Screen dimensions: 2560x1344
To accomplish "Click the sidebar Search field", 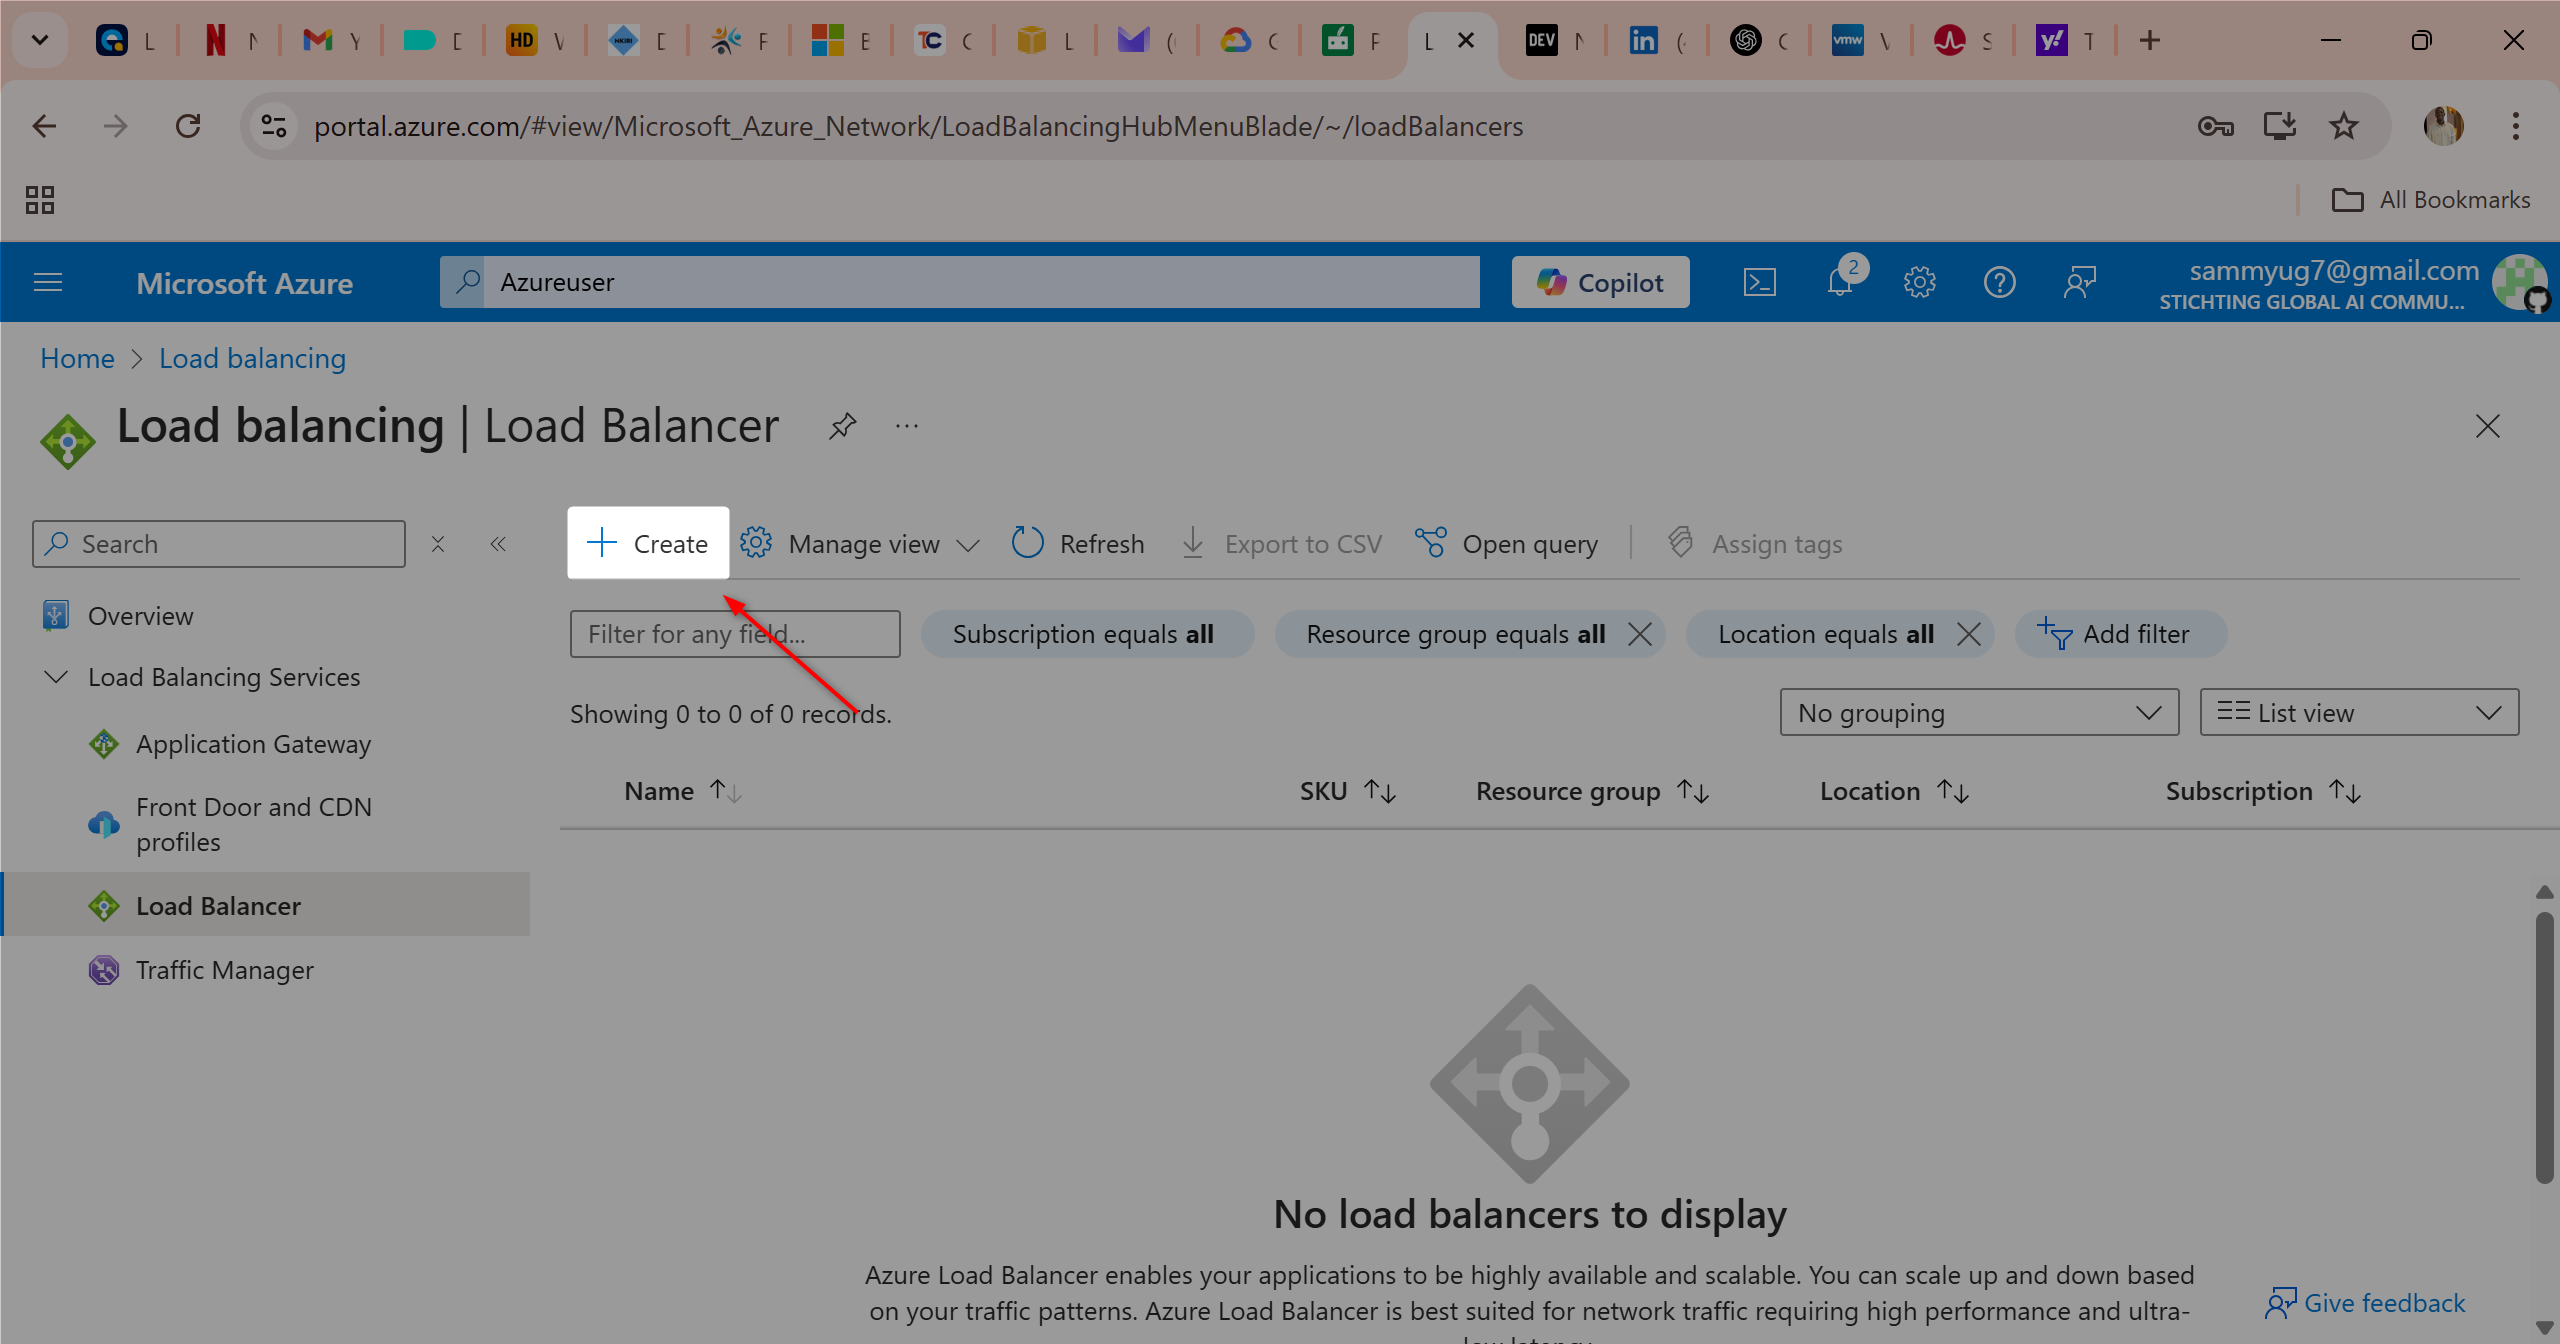I will pos(219,544).
